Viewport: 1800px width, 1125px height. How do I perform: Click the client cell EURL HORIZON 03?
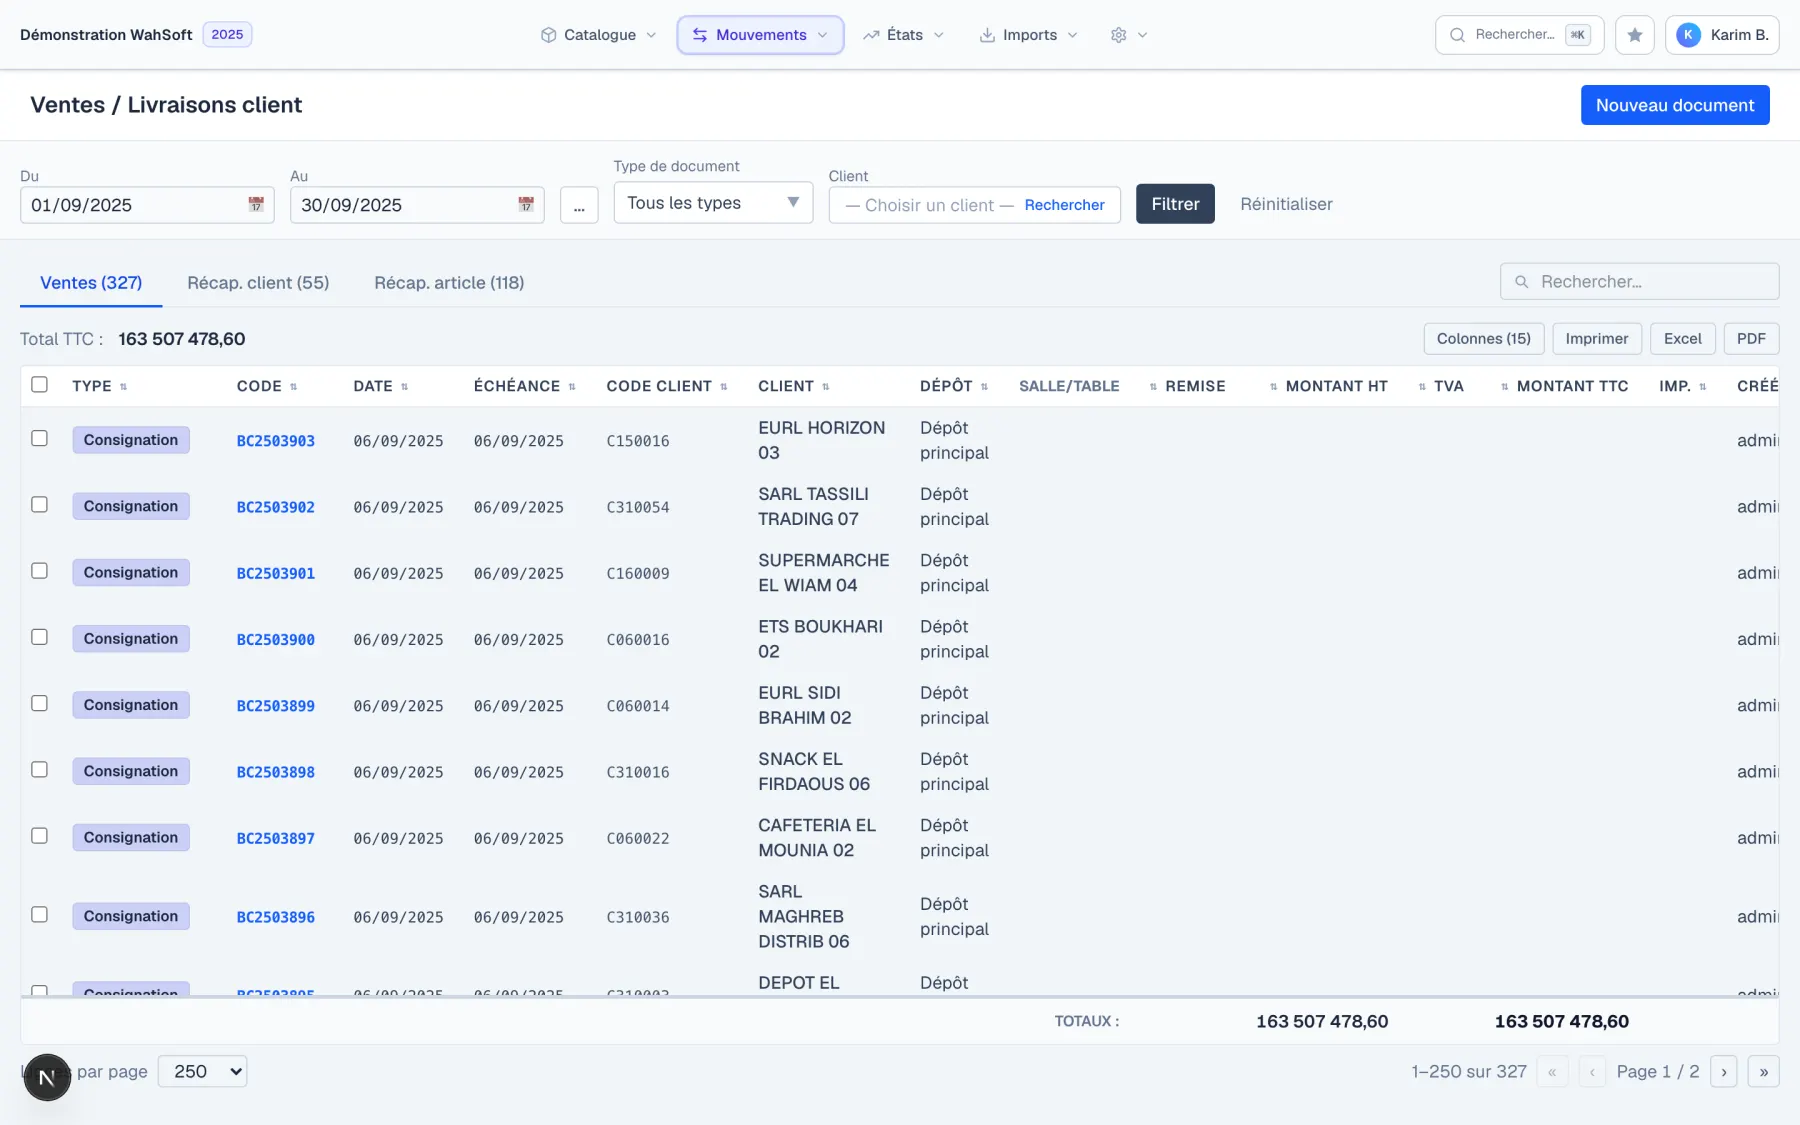pyautogui.click(x=821, y=440)
